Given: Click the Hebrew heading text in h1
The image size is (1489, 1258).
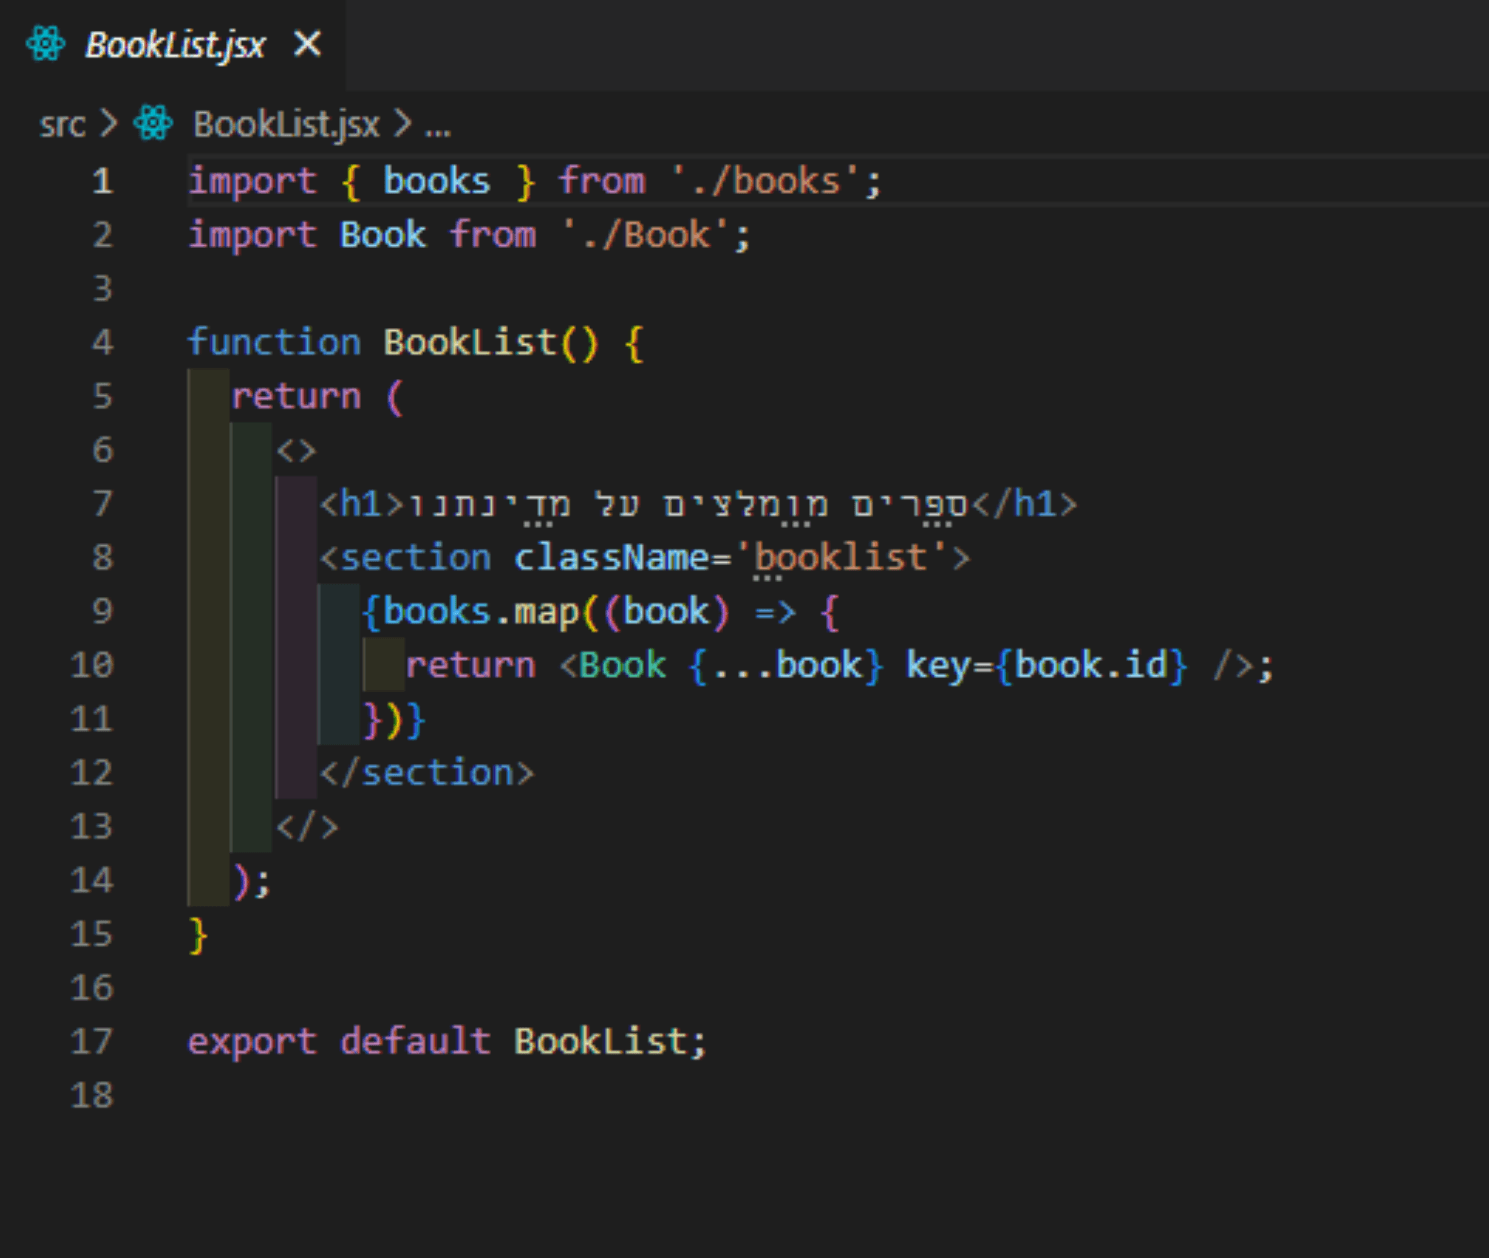Looking at the screenshot, I should 688,504.
